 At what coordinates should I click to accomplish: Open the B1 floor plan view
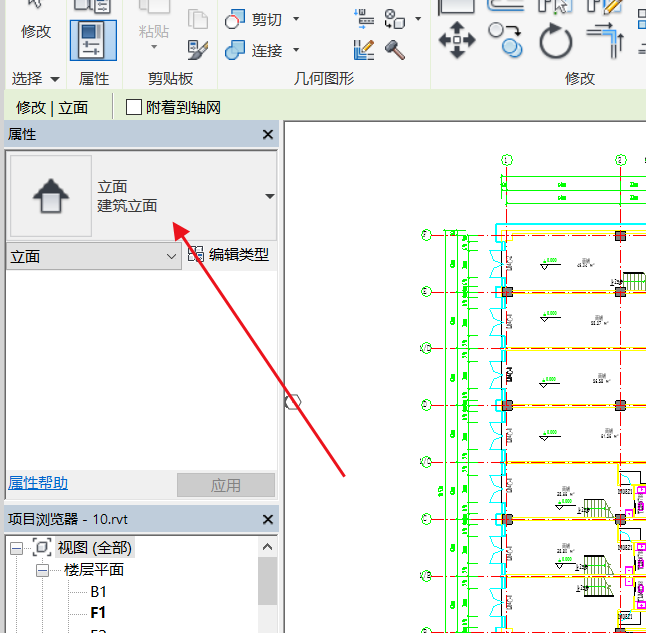click(99, 592)
